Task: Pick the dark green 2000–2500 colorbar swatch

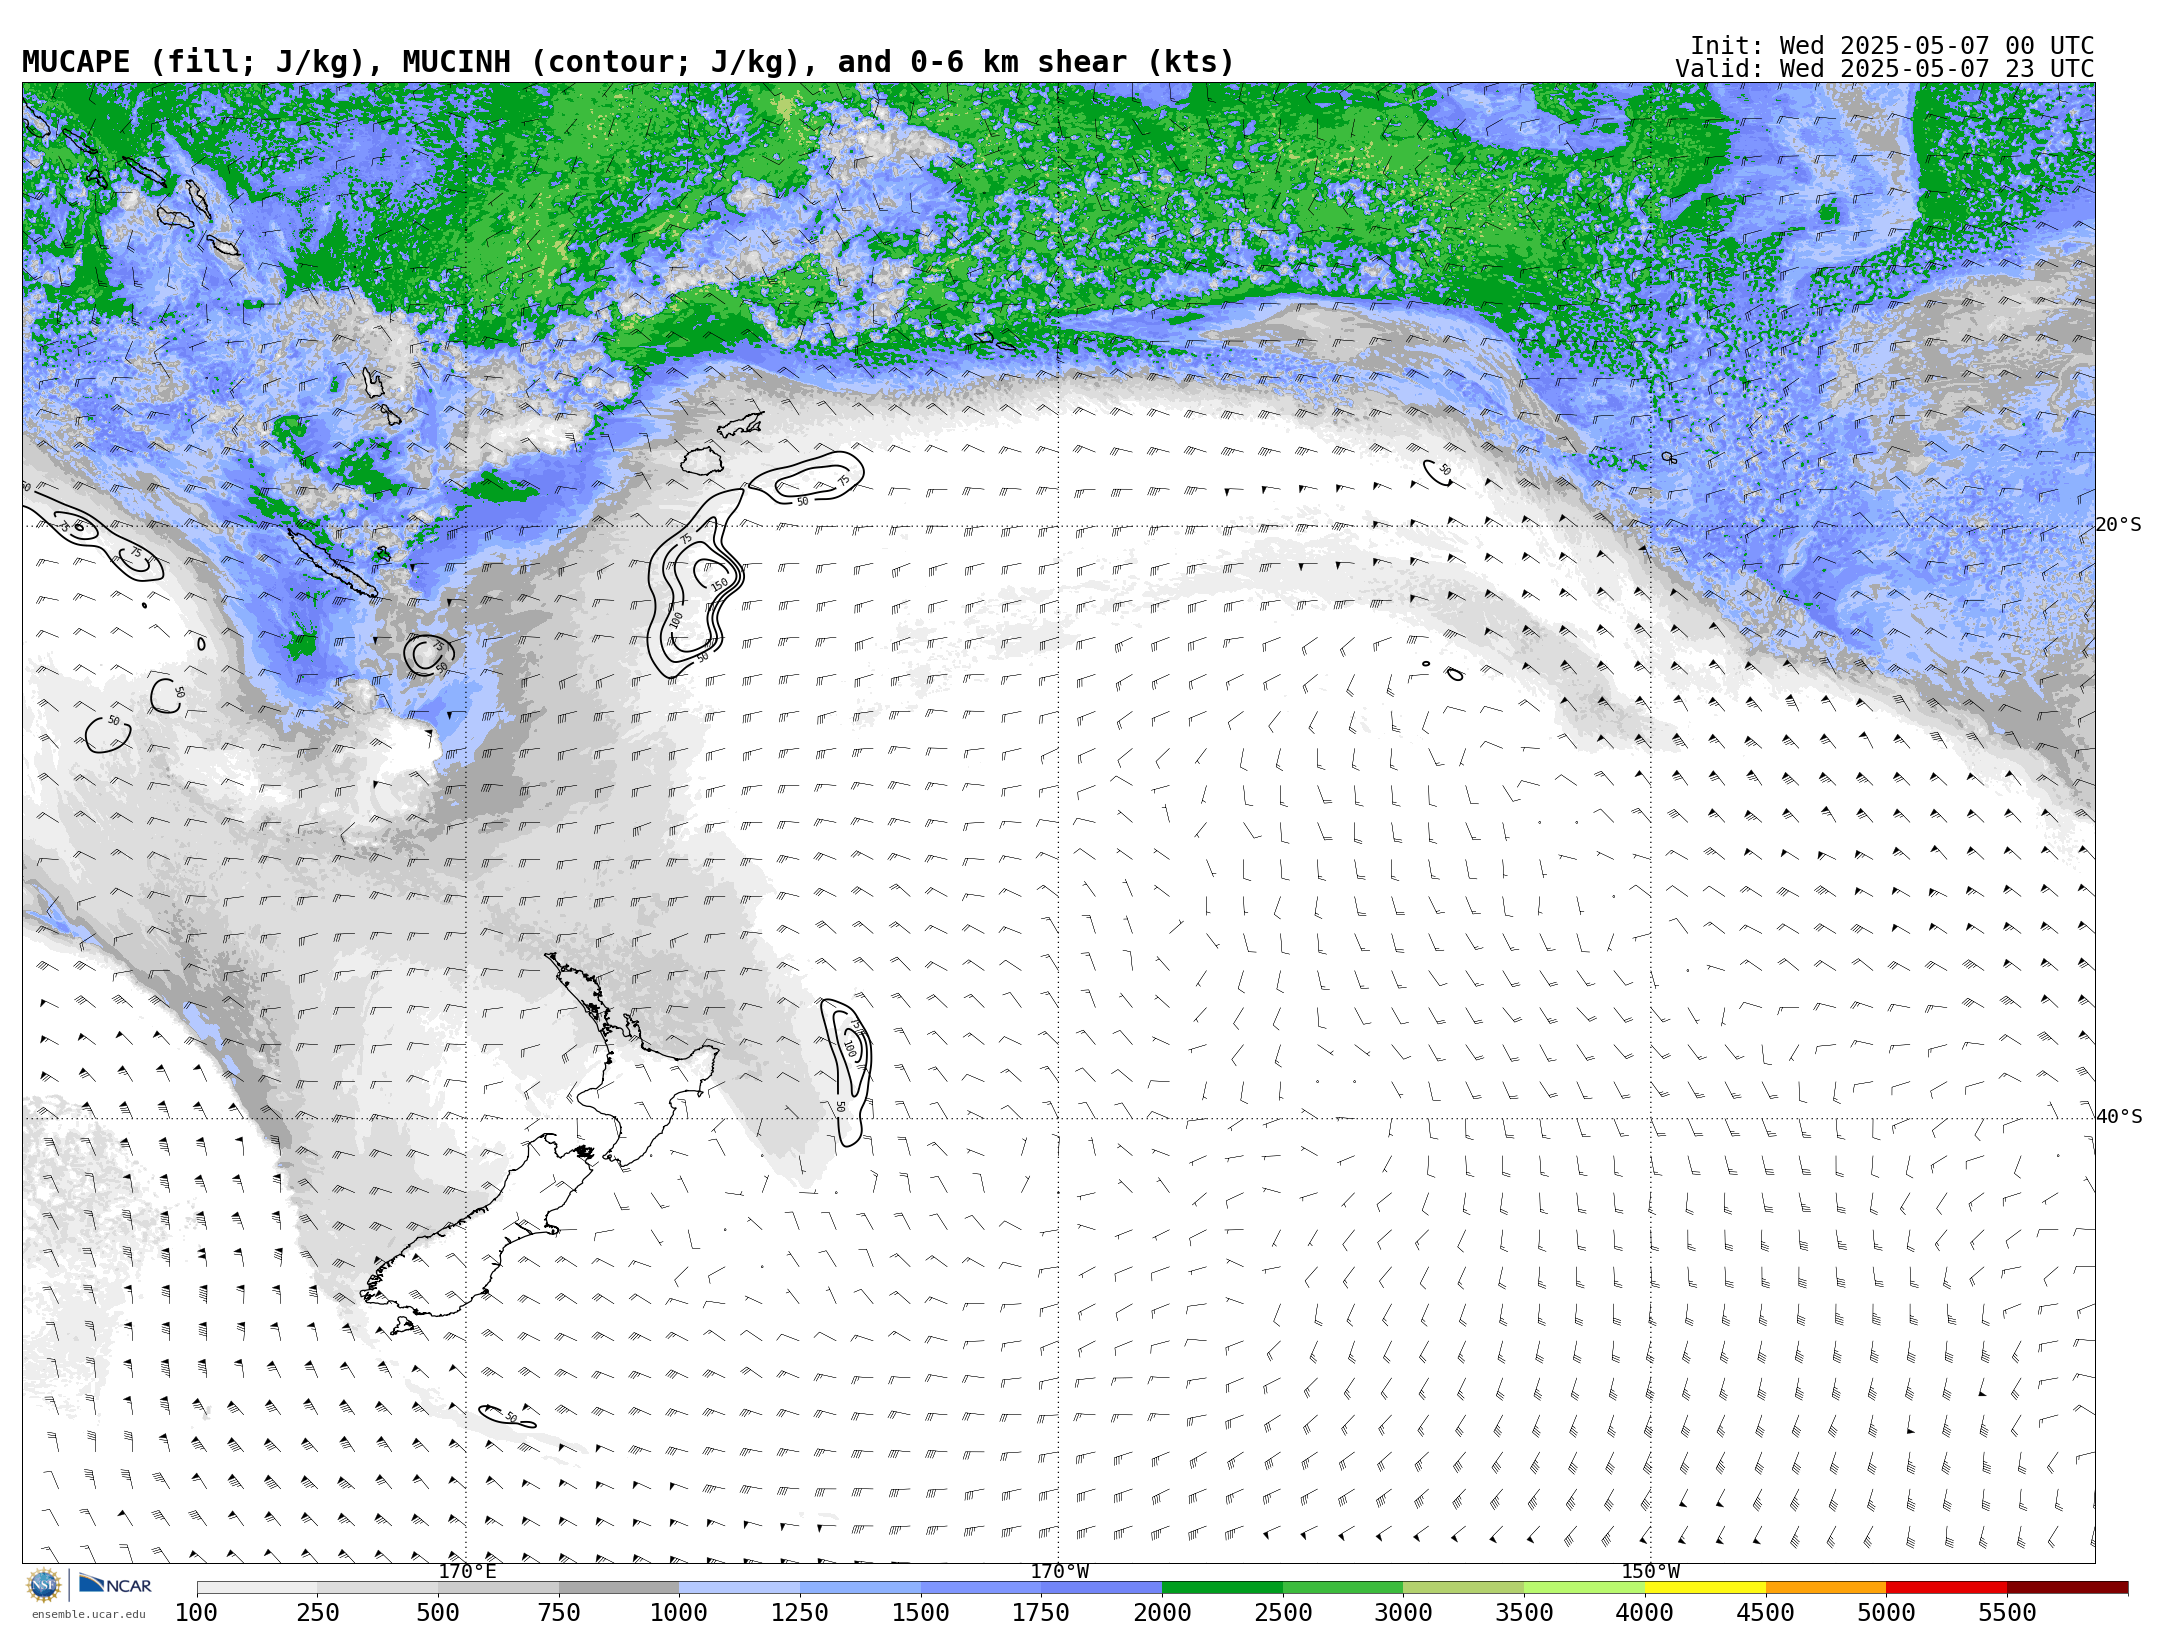Action: pyautogui.click(x=1222, y=1588)
